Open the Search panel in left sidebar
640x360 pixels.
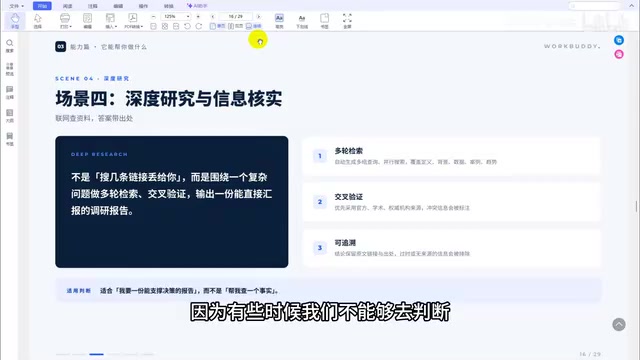[10, 46]
